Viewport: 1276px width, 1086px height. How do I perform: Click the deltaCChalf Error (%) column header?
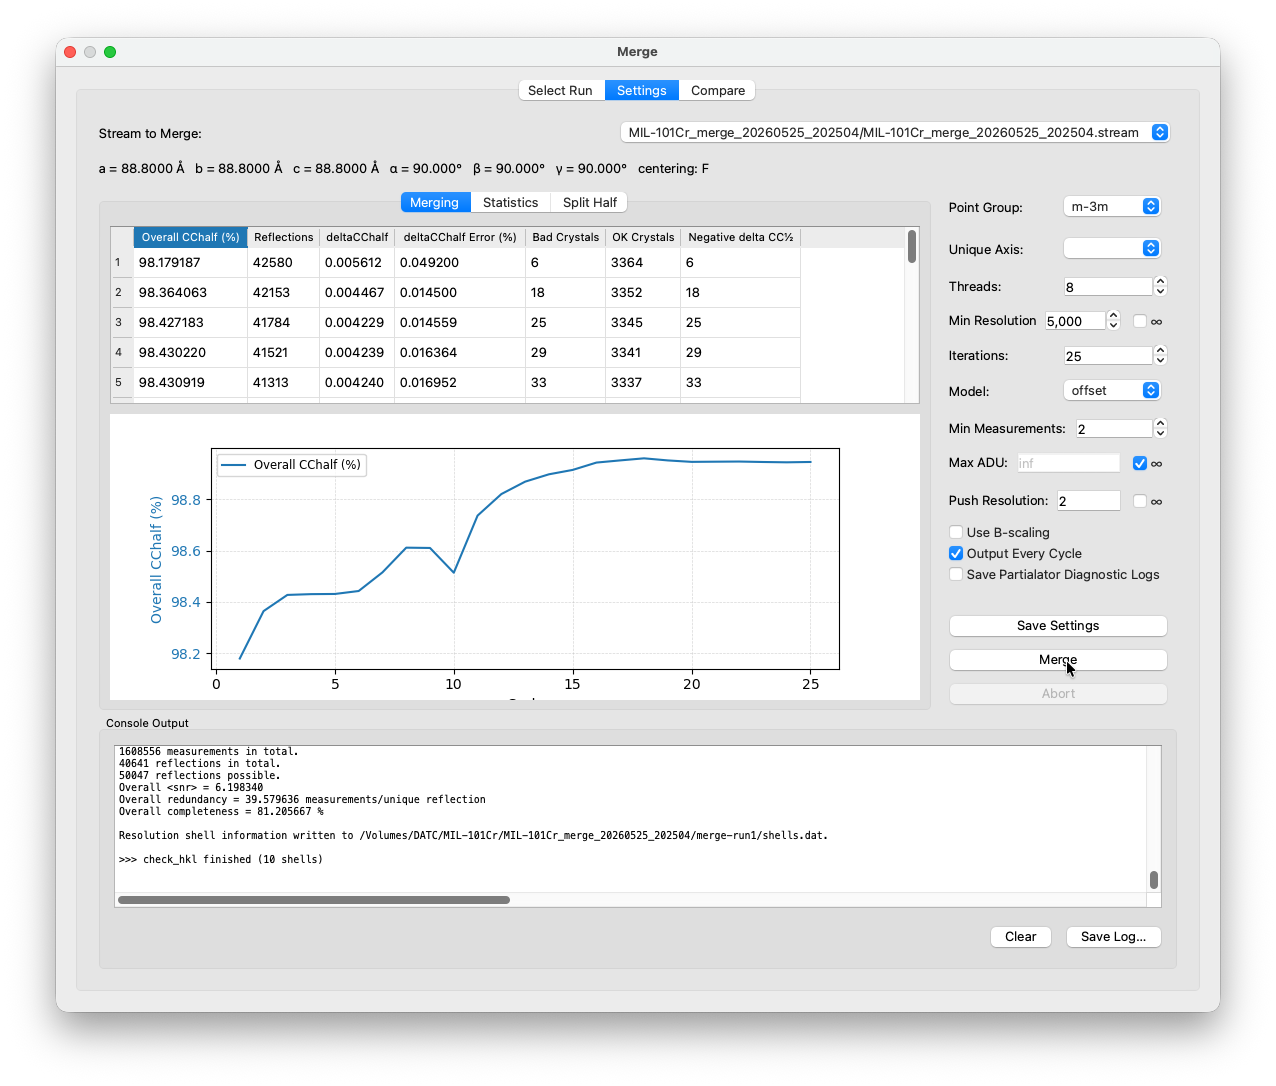[460, 237]
